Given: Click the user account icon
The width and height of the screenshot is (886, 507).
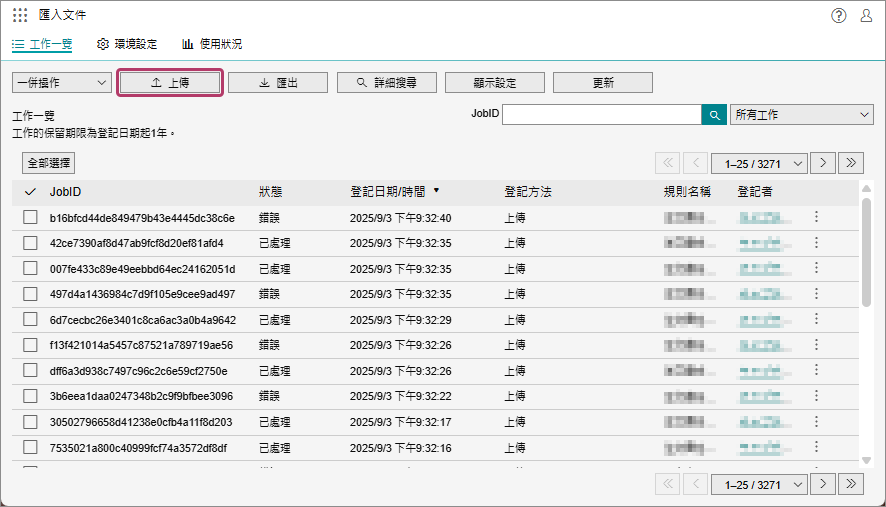Looking at the screenshot, I should 866,15.
